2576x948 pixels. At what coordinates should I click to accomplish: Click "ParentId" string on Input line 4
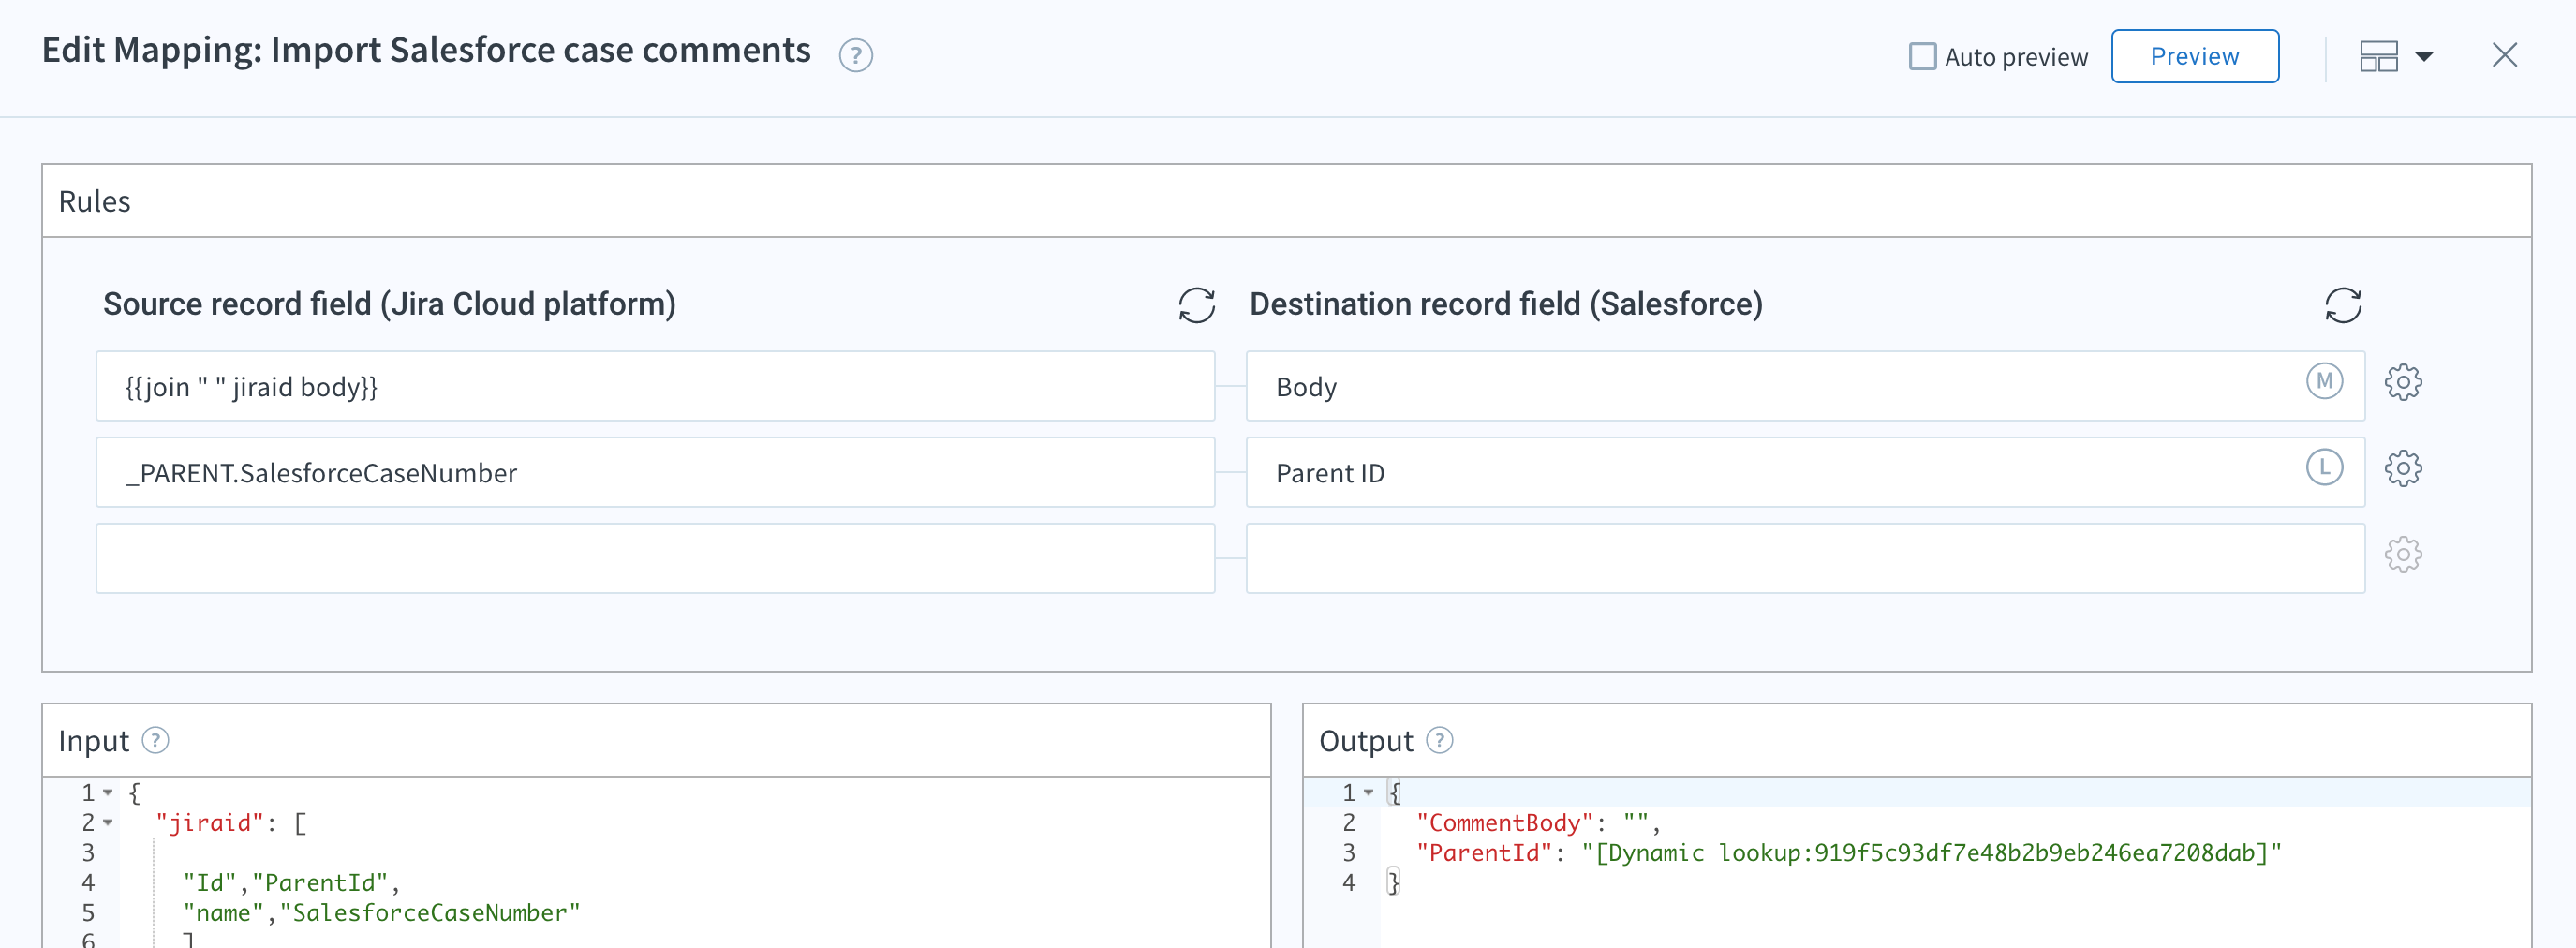(320, 883)
